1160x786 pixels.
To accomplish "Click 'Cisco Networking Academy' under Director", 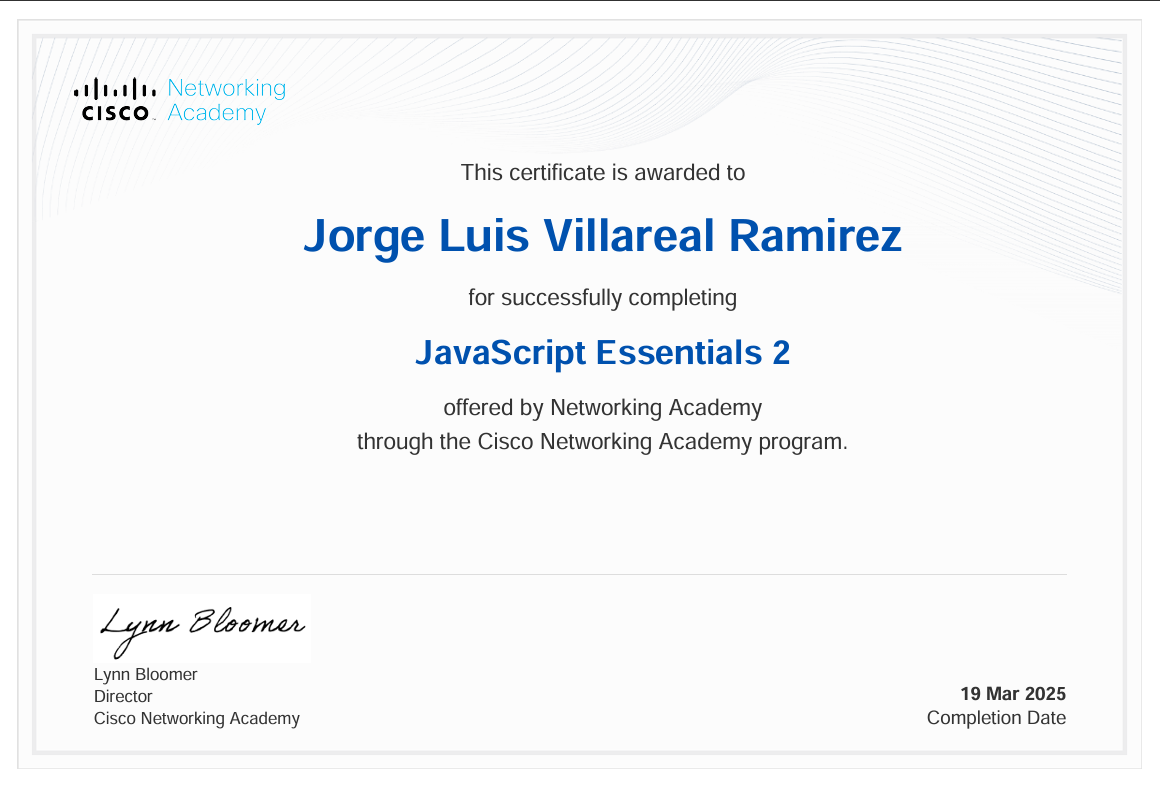I will [x=197, y=719].
